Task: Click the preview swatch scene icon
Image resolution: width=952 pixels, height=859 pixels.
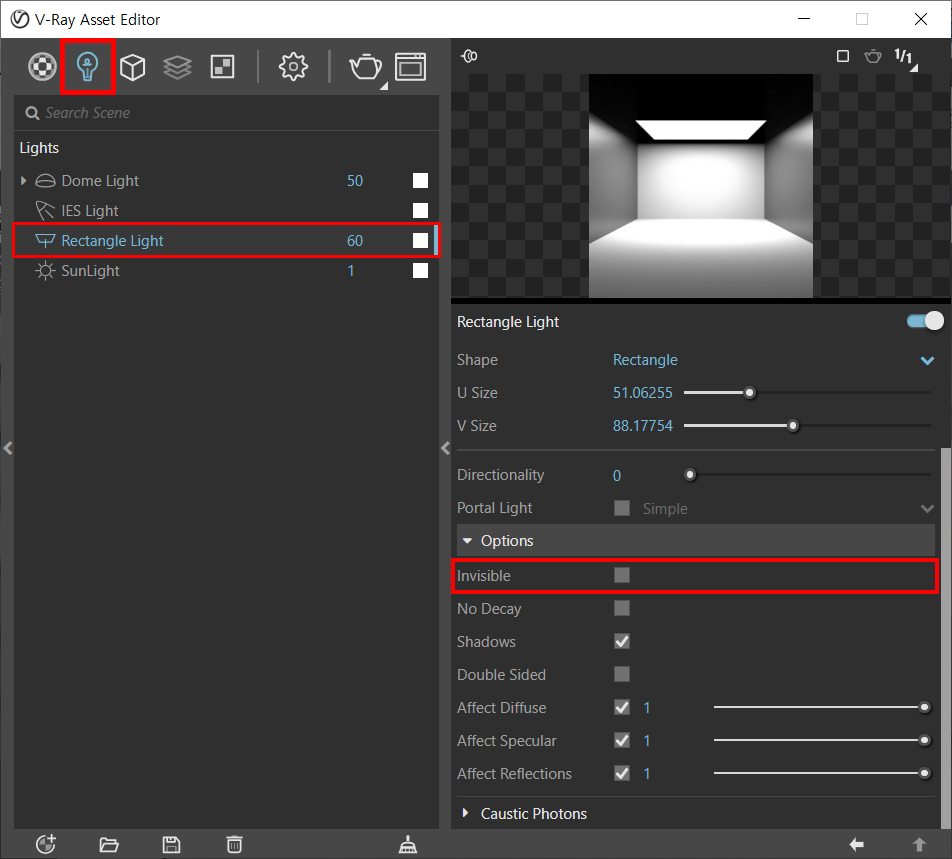Action: click(x=469, y=56)
